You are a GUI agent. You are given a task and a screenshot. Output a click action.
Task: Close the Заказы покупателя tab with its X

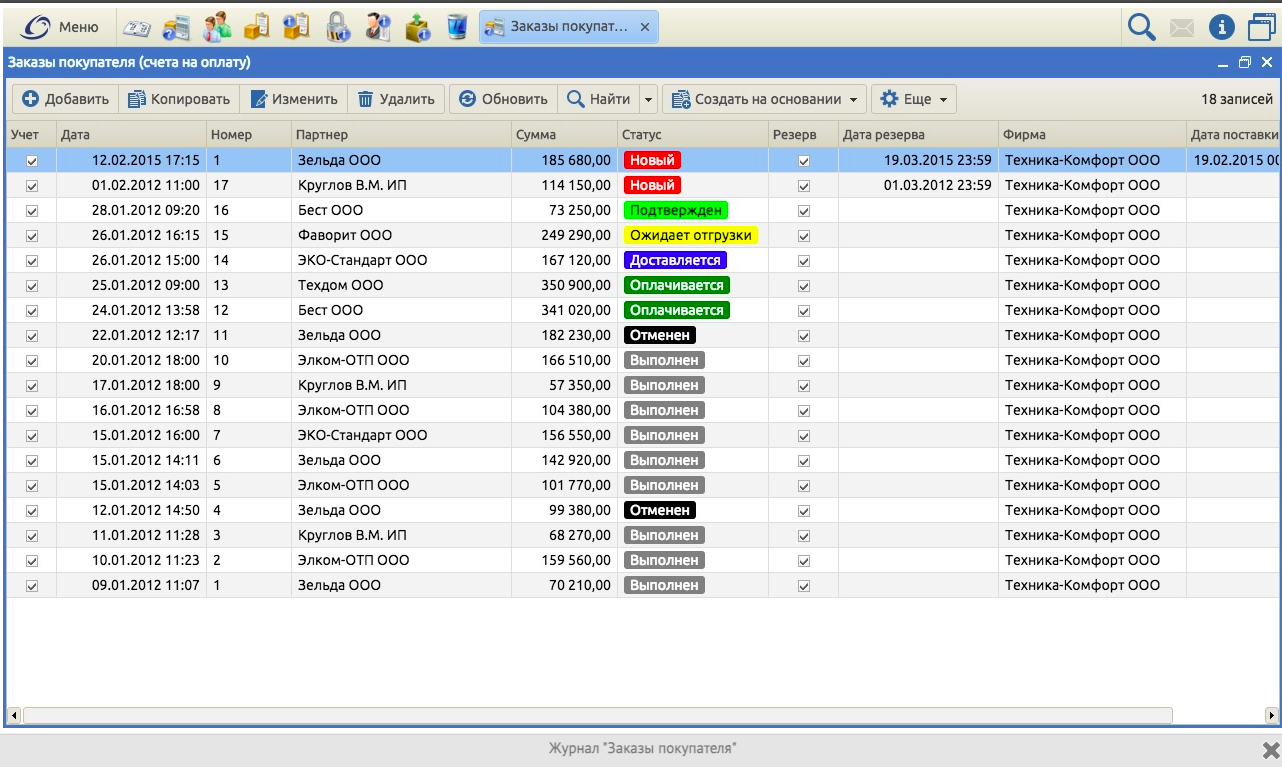click(x=645, y=28)
